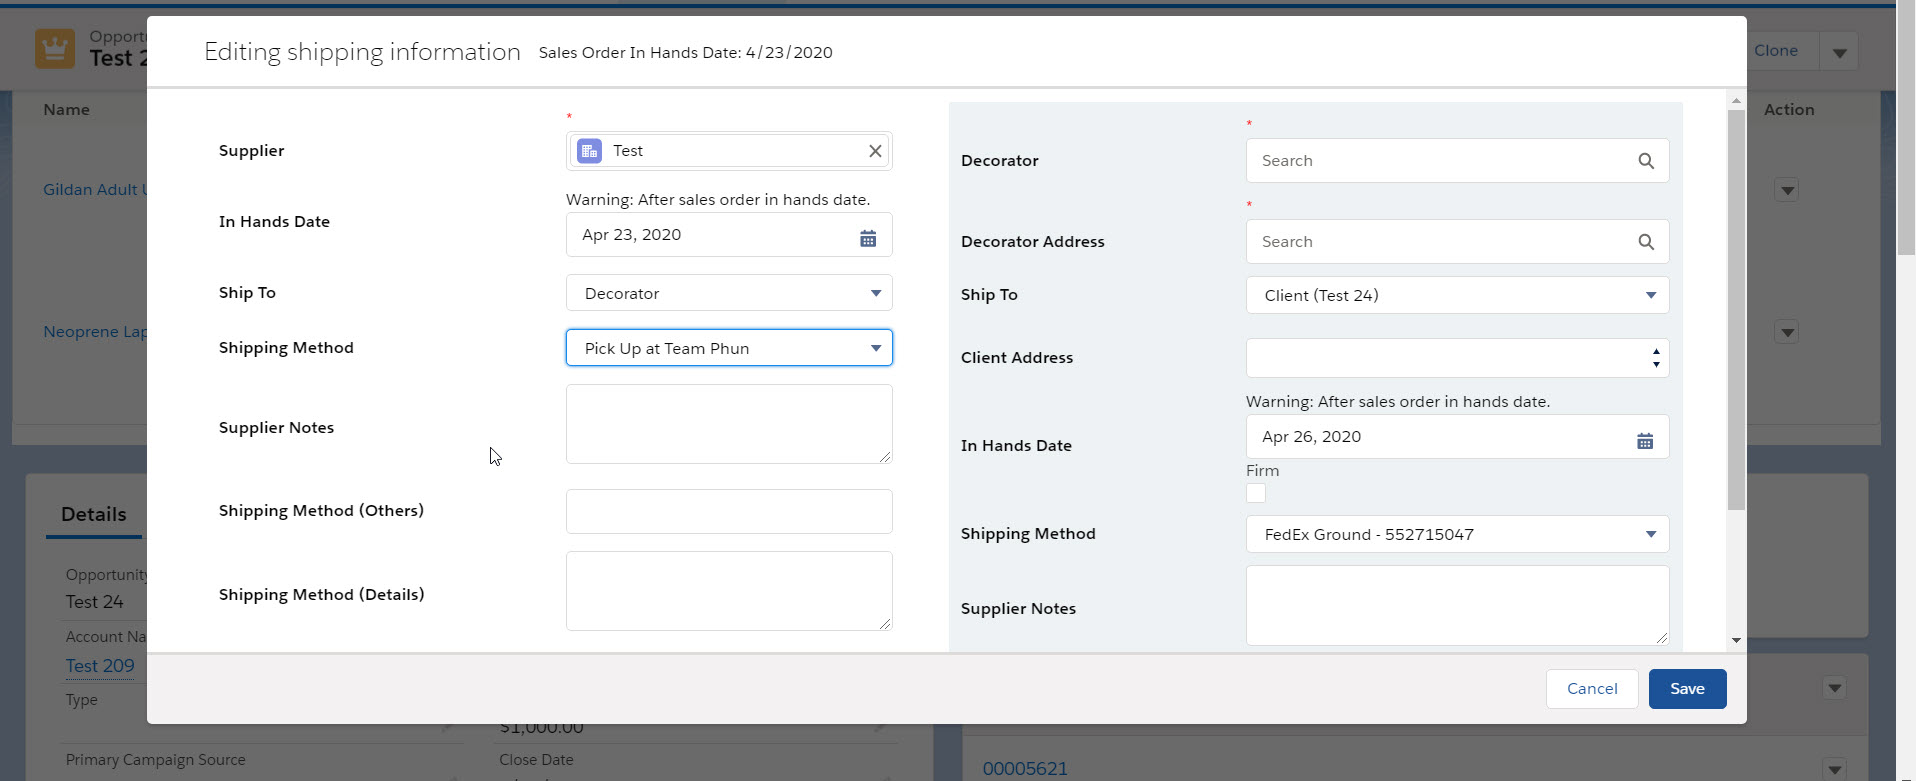The height and width of the screenshot is (781, 1916).
Task: Click search icon in Decorator Address field
Action: click(x=1646, y=242)
